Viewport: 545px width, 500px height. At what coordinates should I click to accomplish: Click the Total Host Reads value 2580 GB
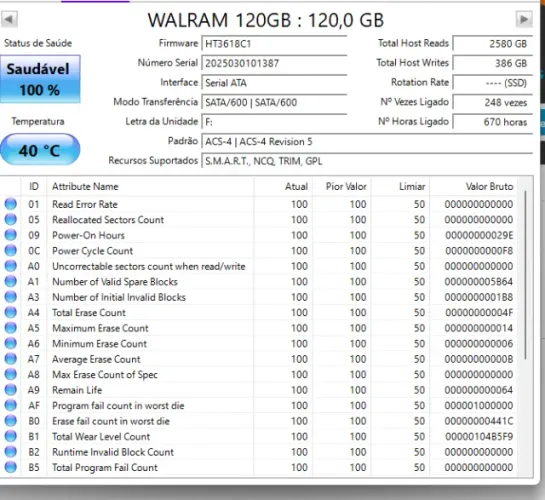click(x=493, y=44)
